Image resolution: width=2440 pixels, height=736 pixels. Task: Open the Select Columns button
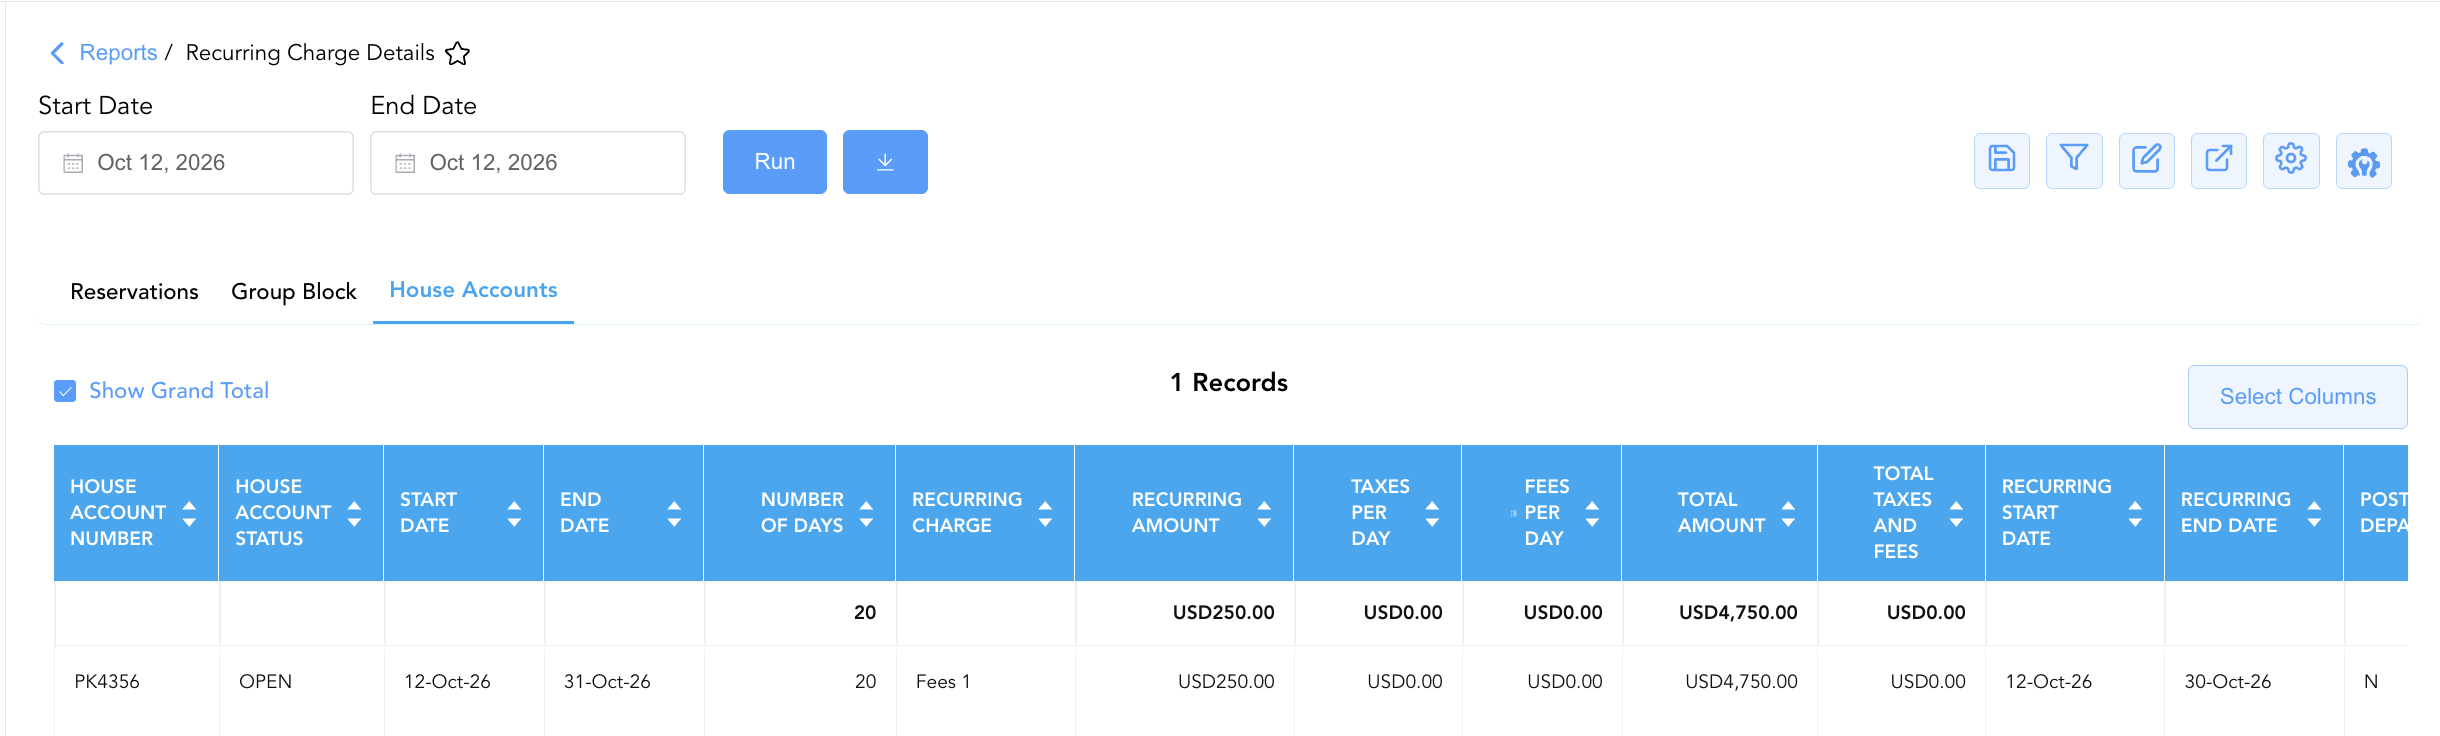point(2297,397)
